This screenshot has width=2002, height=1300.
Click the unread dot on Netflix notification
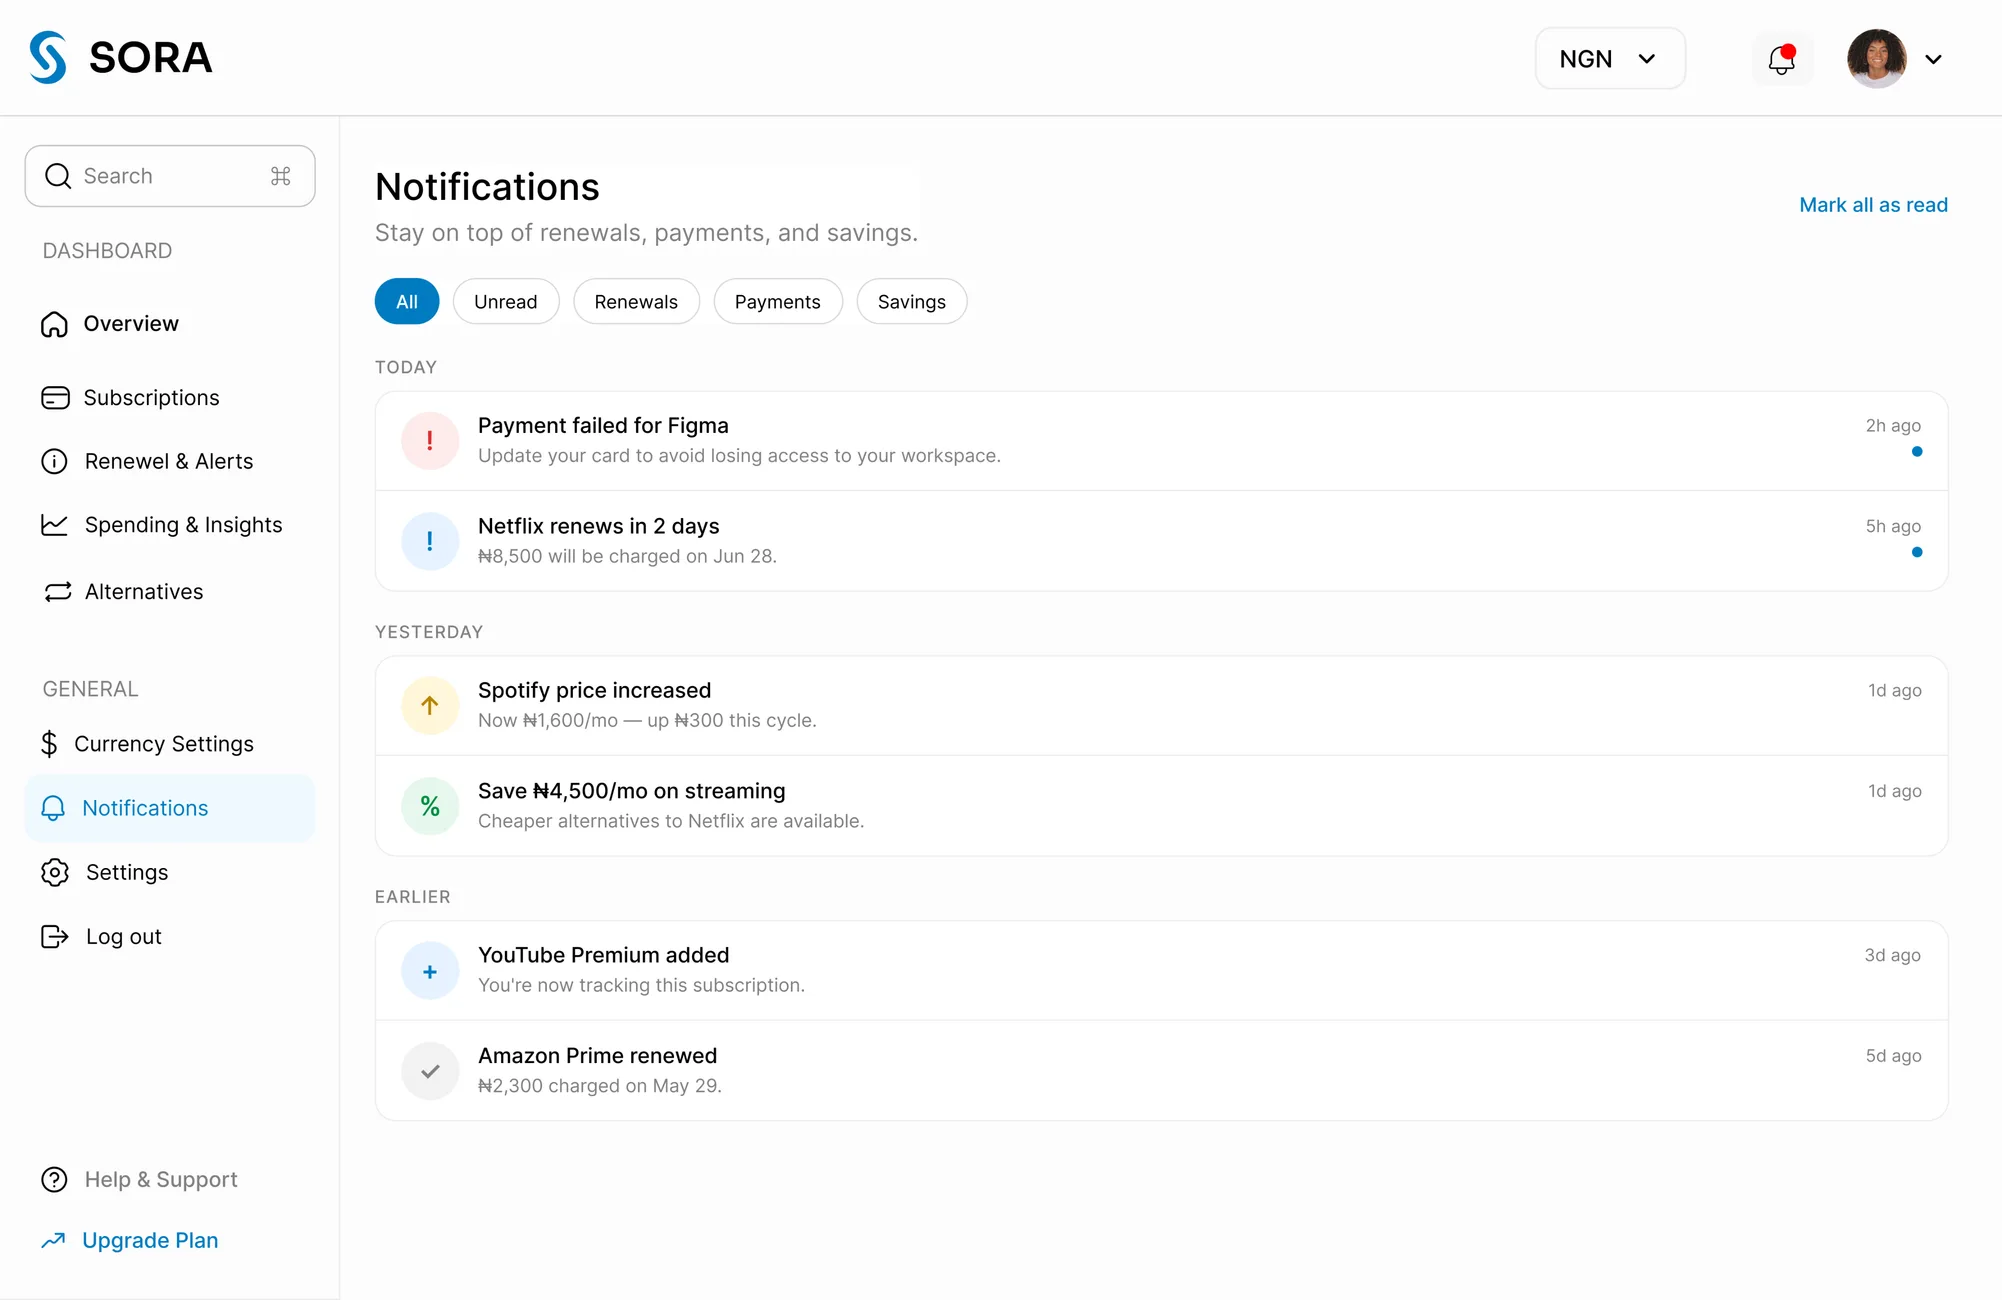click(x=1917, y=552)
